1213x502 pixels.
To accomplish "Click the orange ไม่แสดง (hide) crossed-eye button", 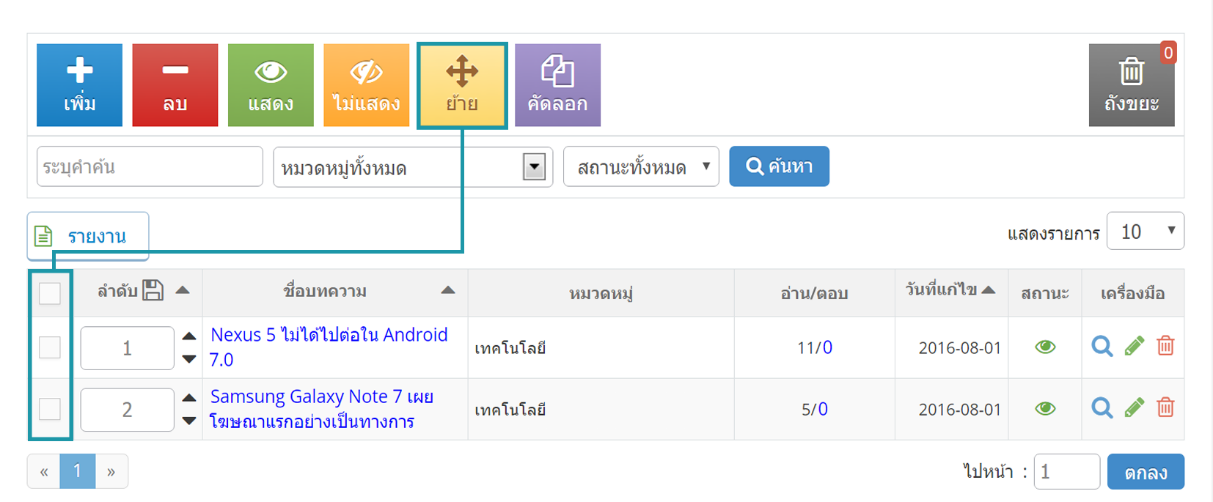I will click(366, 85).
